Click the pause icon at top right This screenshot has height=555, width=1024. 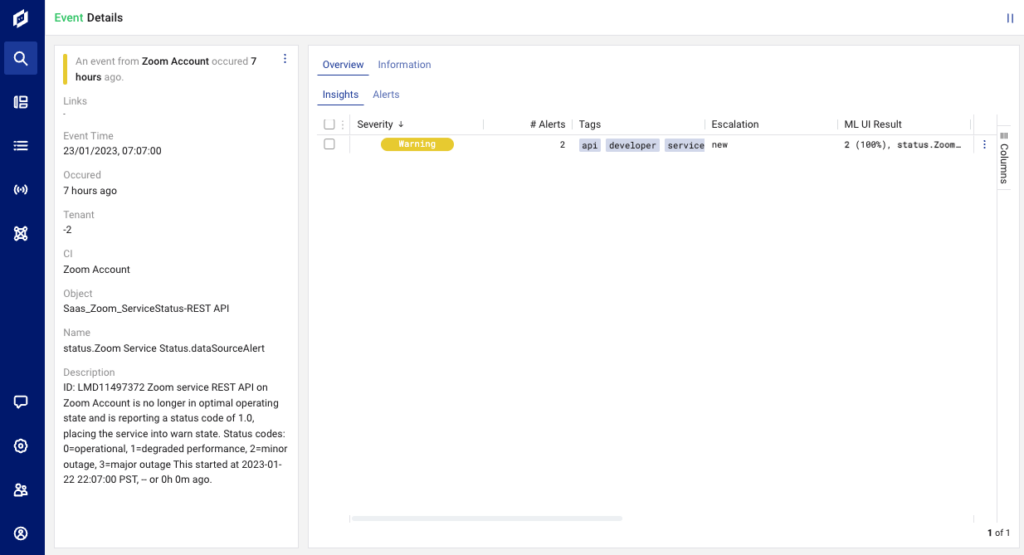pyautogui.click(x=1010, y=18)
